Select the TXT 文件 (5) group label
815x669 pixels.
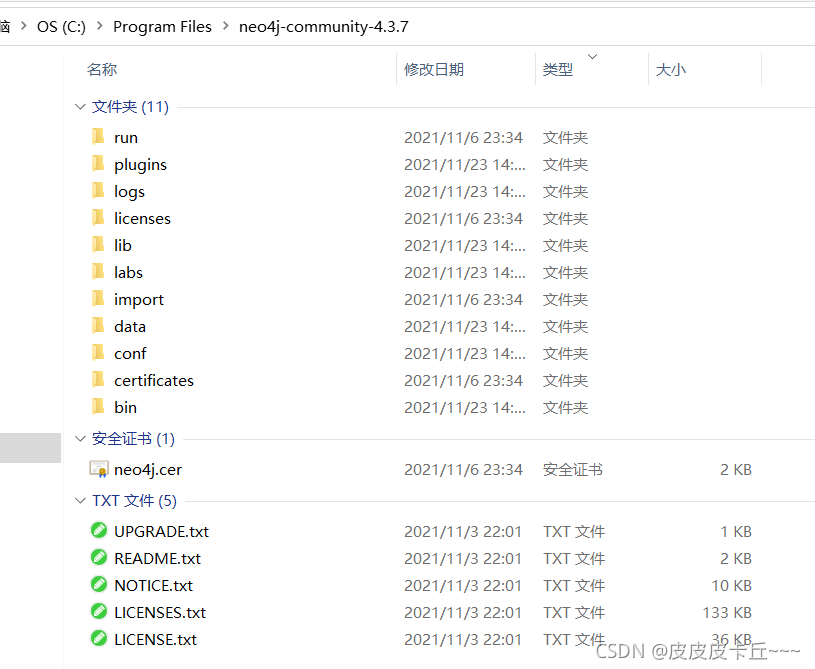click(x=135, y=501)
